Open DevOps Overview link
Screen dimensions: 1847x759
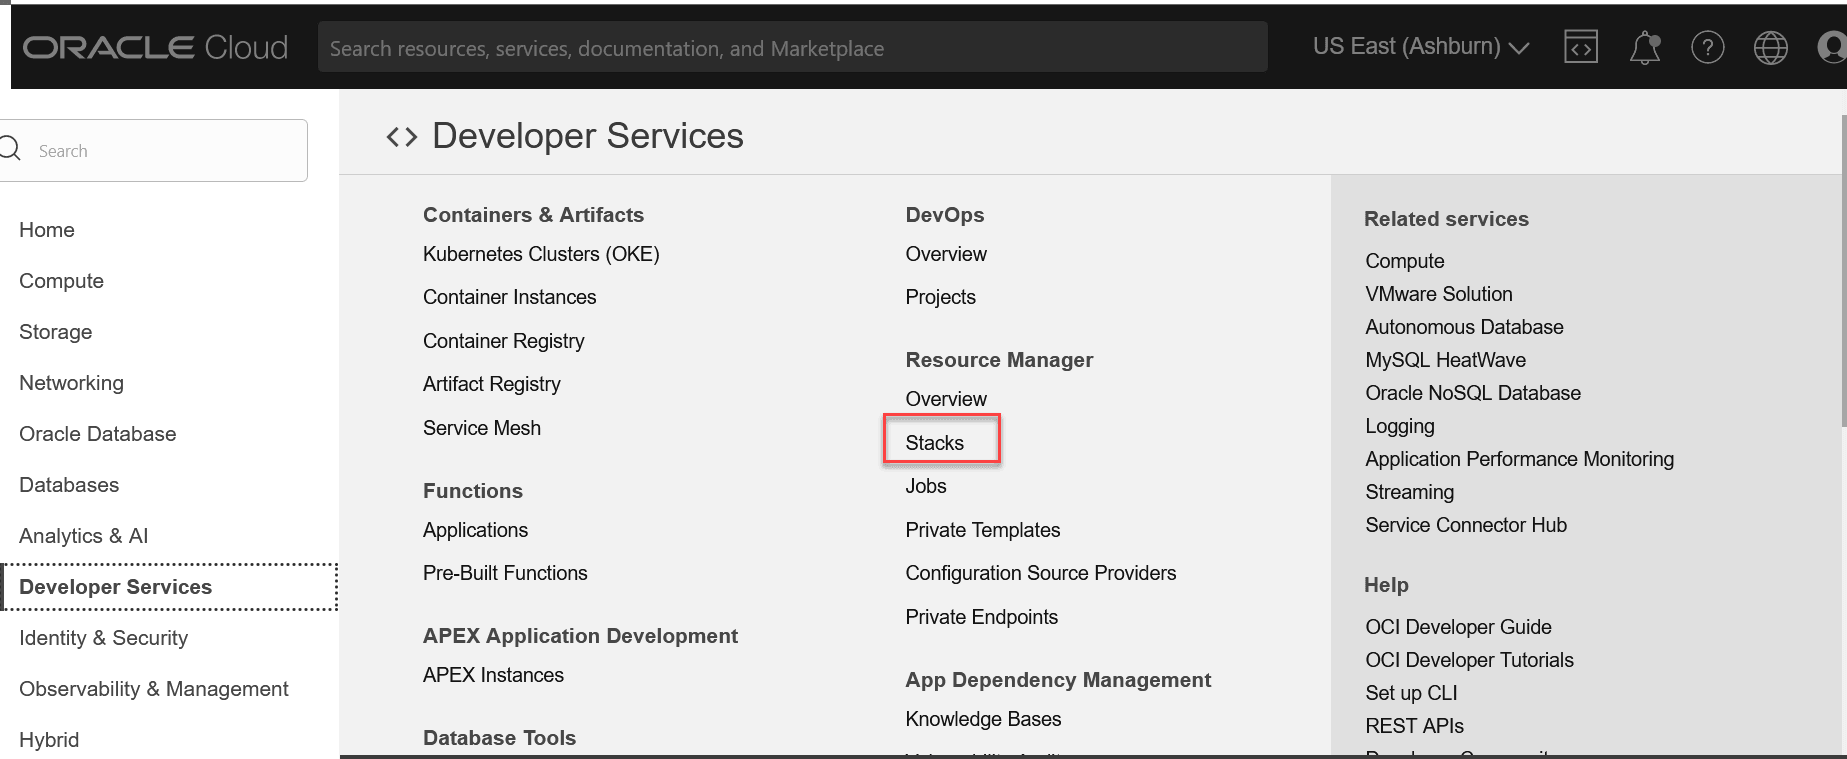coord(946,254)
